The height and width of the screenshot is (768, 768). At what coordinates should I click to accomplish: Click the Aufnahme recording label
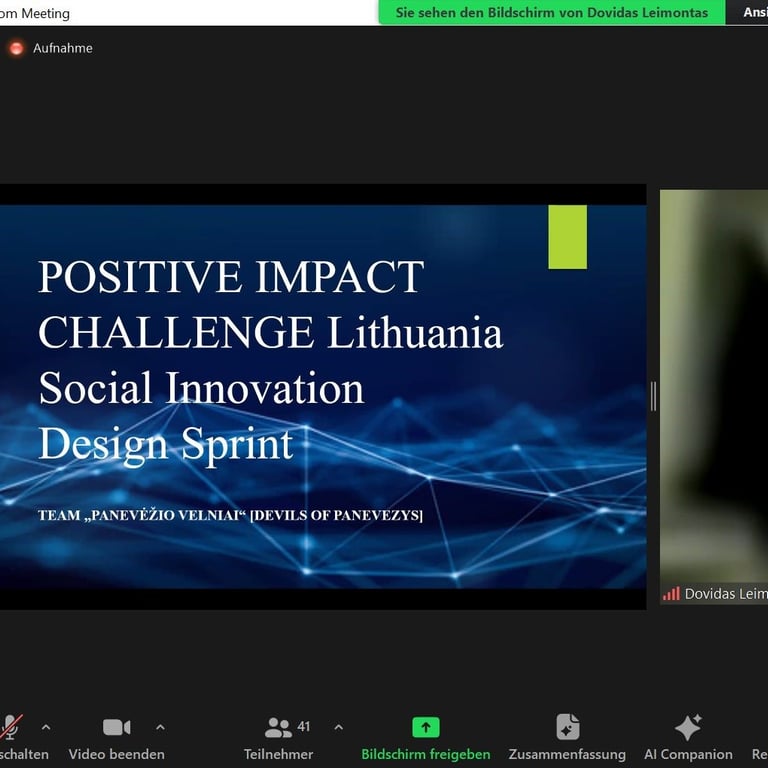pyautogui.click(x=63, y=48)
